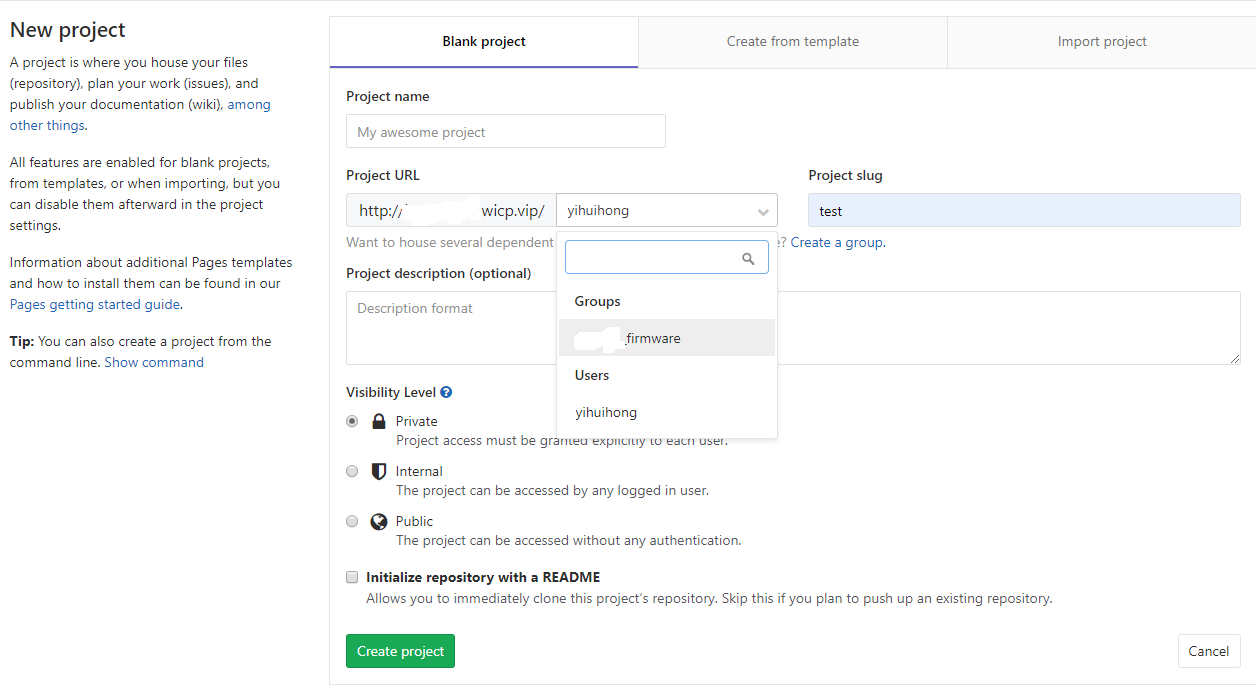Image resolution: width=1256 pixels, height=688 pixels.
Task: Click the Internal shield icon
Action: (x=378, y=471)
